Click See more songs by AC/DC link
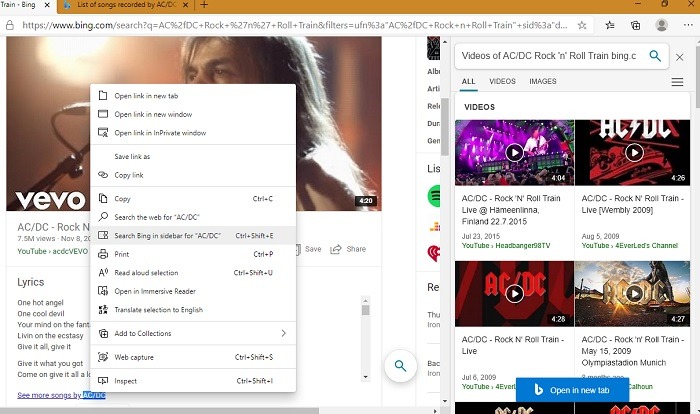Viewport: 700px width, 414px height. (61, 395)
